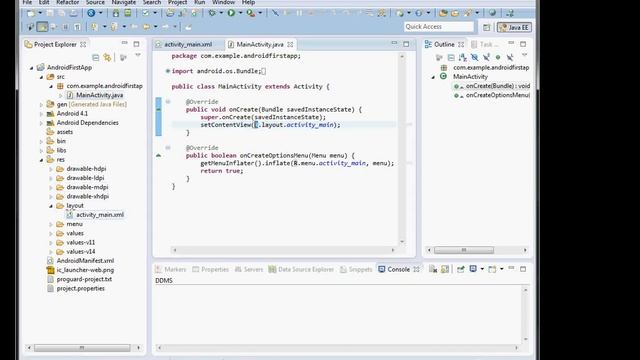Click Hide Fields icon in Outline toolbar
640x360 pixels.
(x=474, y=58)
